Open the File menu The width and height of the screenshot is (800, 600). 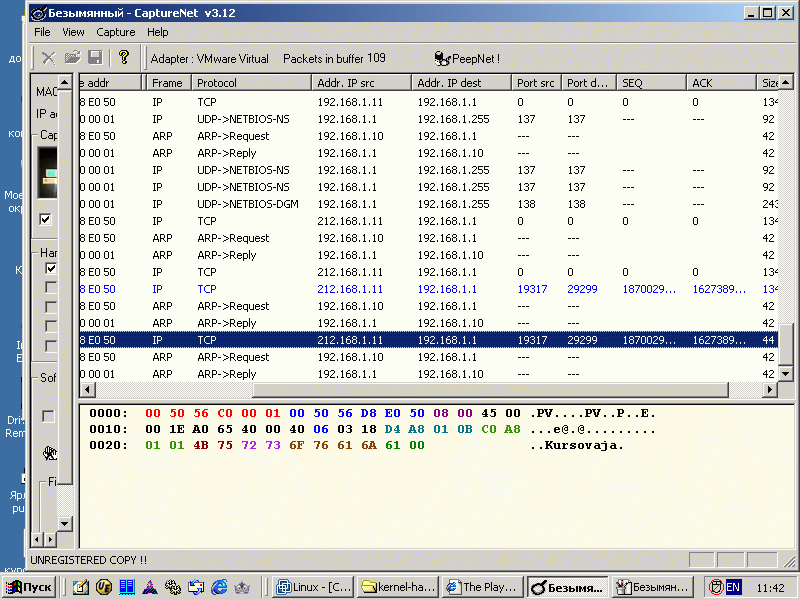42,32
